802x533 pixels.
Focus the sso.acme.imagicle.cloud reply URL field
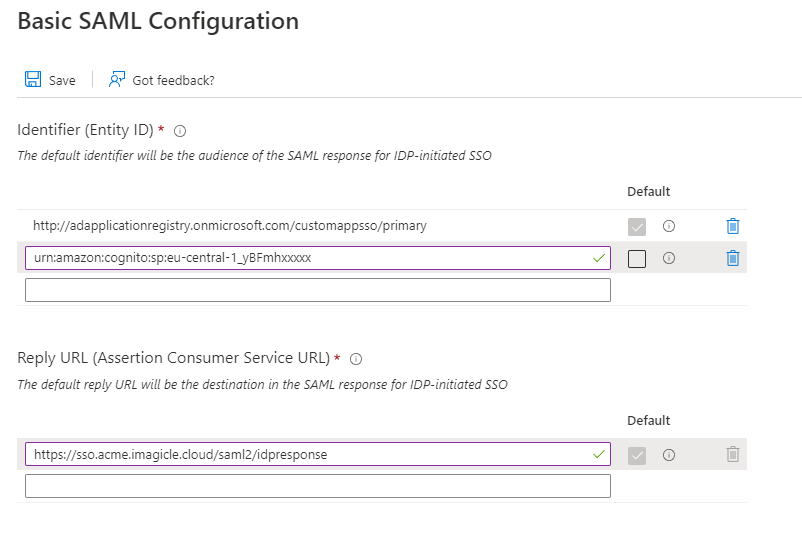(x=300, y=454)
